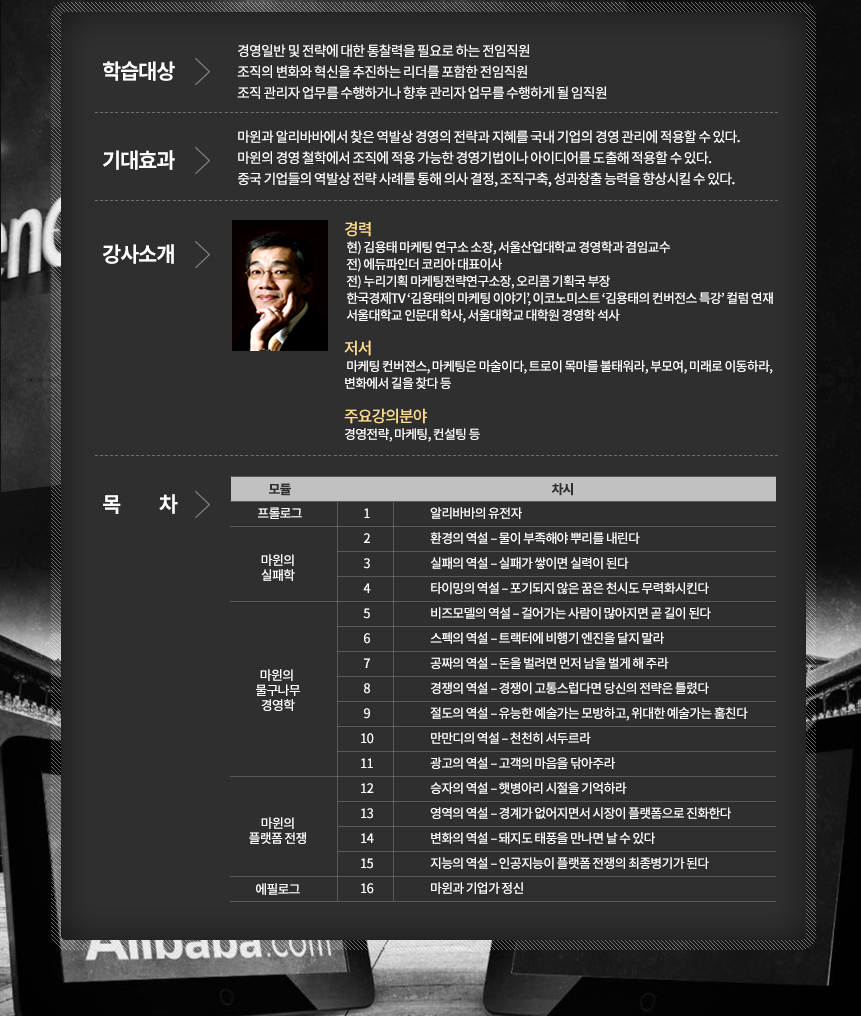Click the instructor portrait photo

point(280,286)
